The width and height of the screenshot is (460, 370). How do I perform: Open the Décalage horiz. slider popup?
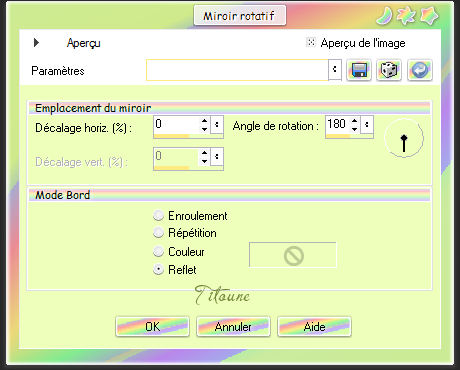pos(217,125)
